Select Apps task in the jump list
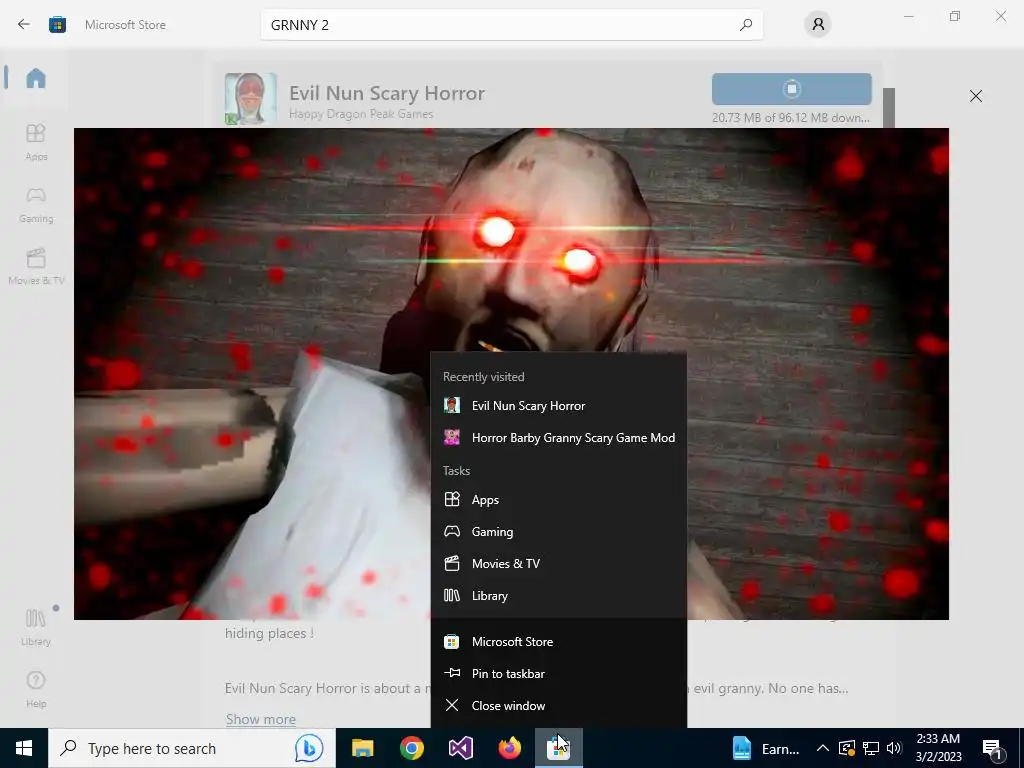 click(558, 500)
